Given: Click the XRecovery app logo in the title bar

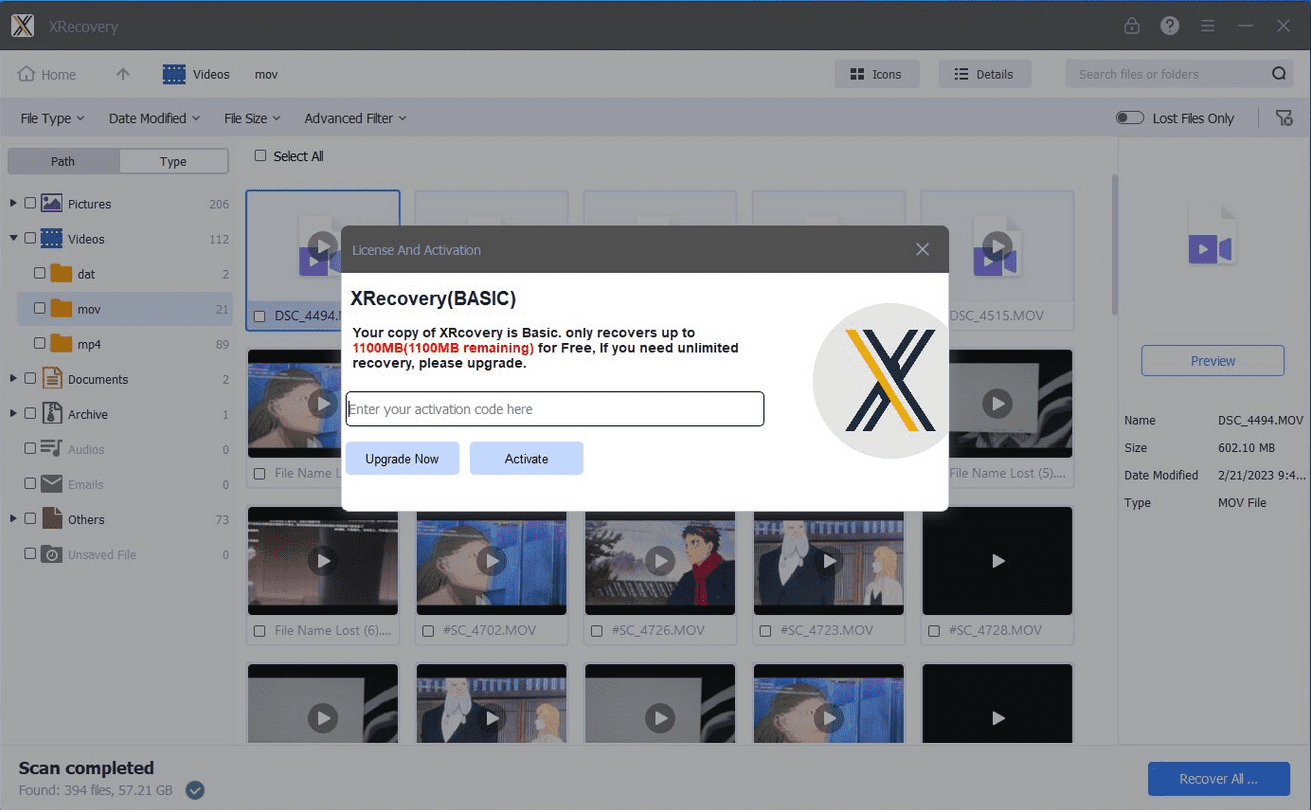Looking at the screenshot, I should pos(22,26).
